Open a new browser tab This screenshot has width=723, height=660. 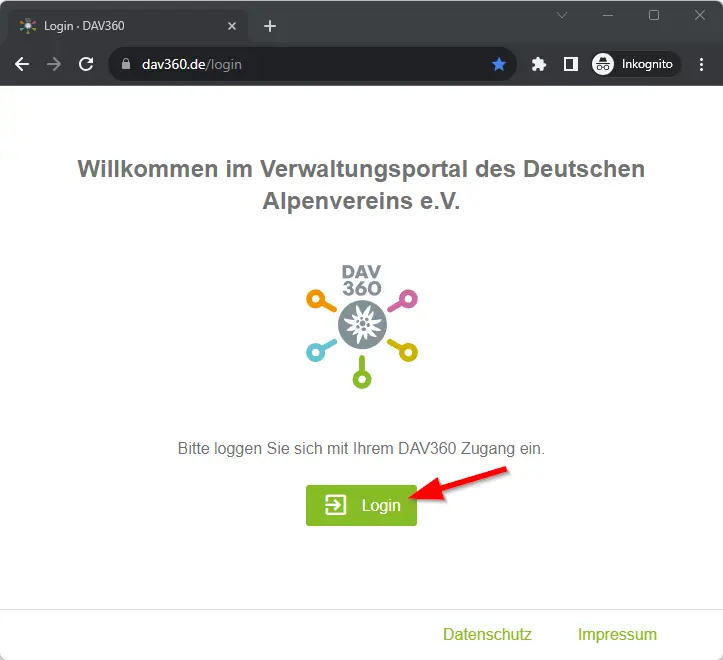coord(269,26)
